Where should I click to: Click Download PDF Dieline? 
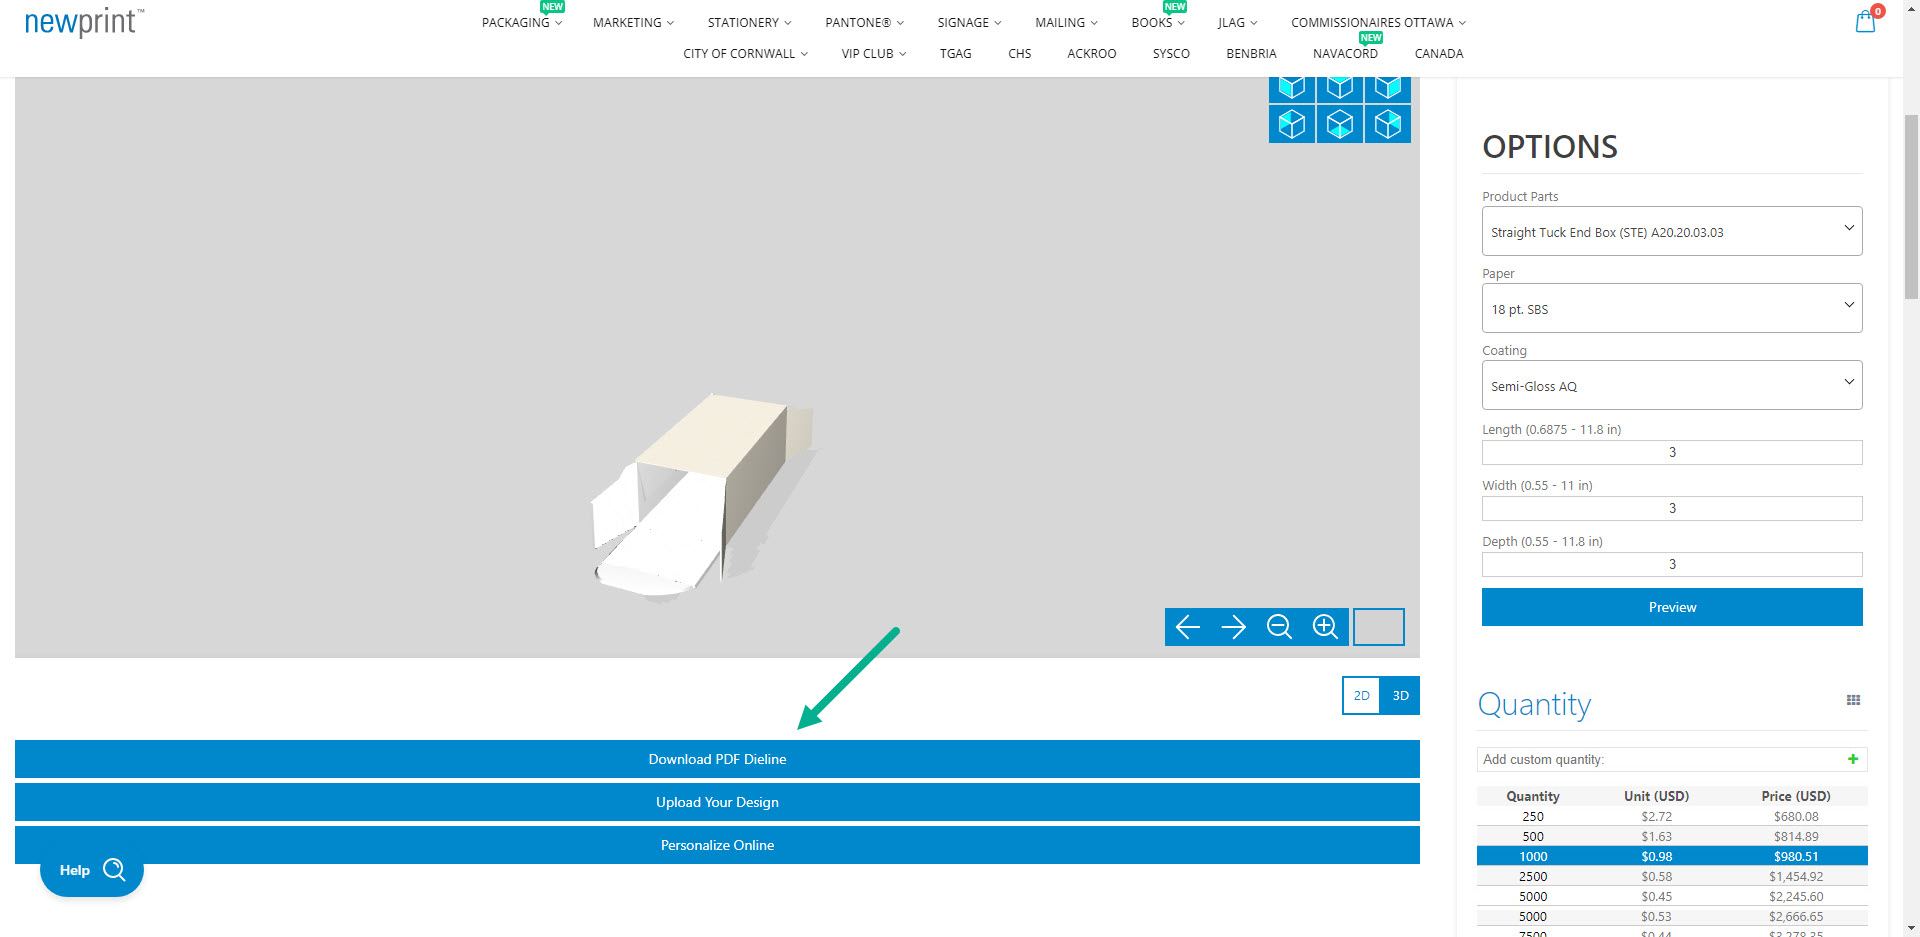pyautogui.click(x=716, y=759)
